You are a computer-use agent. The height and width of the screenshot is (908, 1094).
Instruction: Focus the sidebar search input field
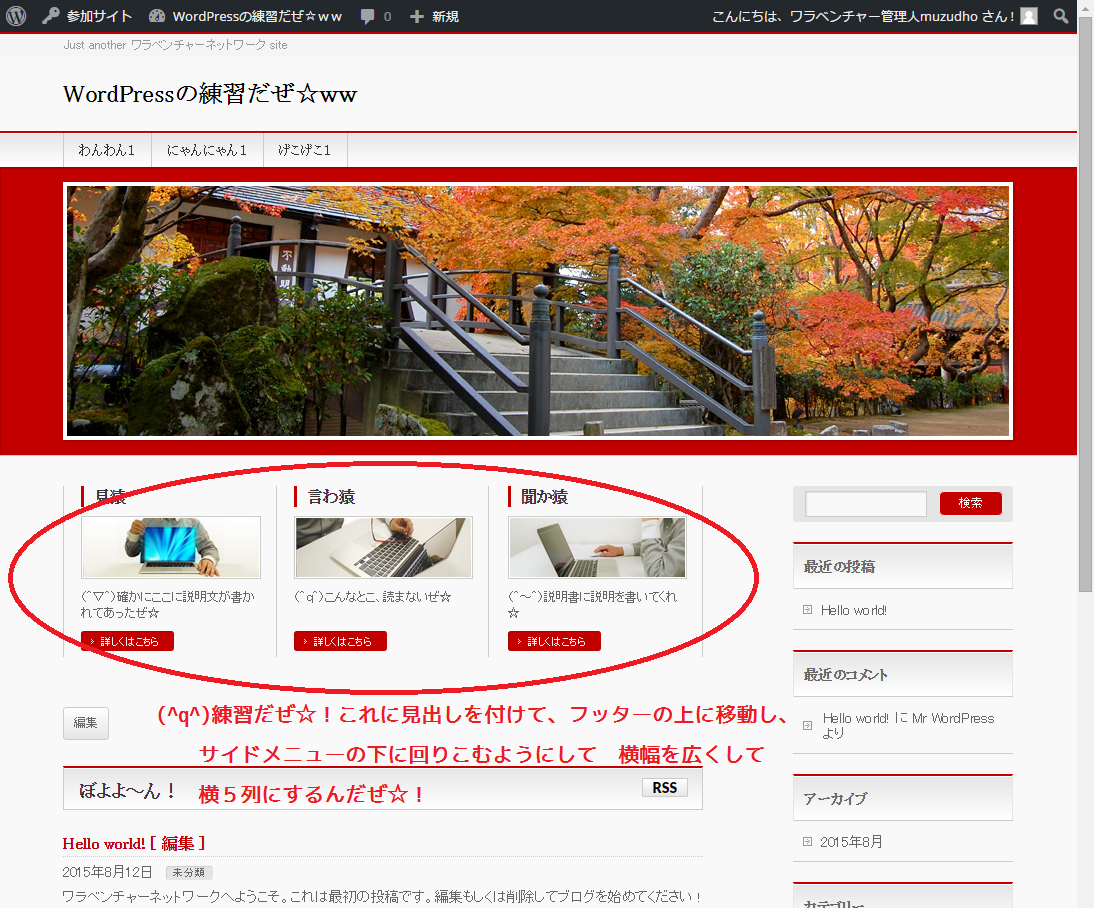(866, 503)
